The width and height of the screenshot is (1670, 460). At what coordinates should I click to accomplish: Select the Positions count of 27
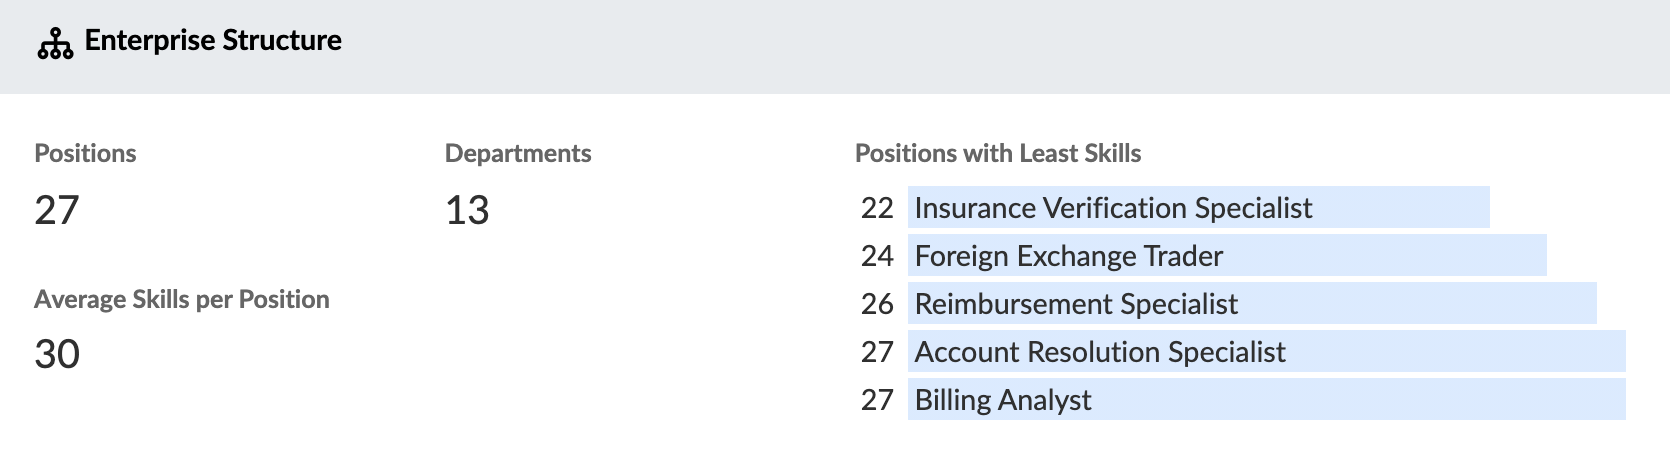(56, 210)
